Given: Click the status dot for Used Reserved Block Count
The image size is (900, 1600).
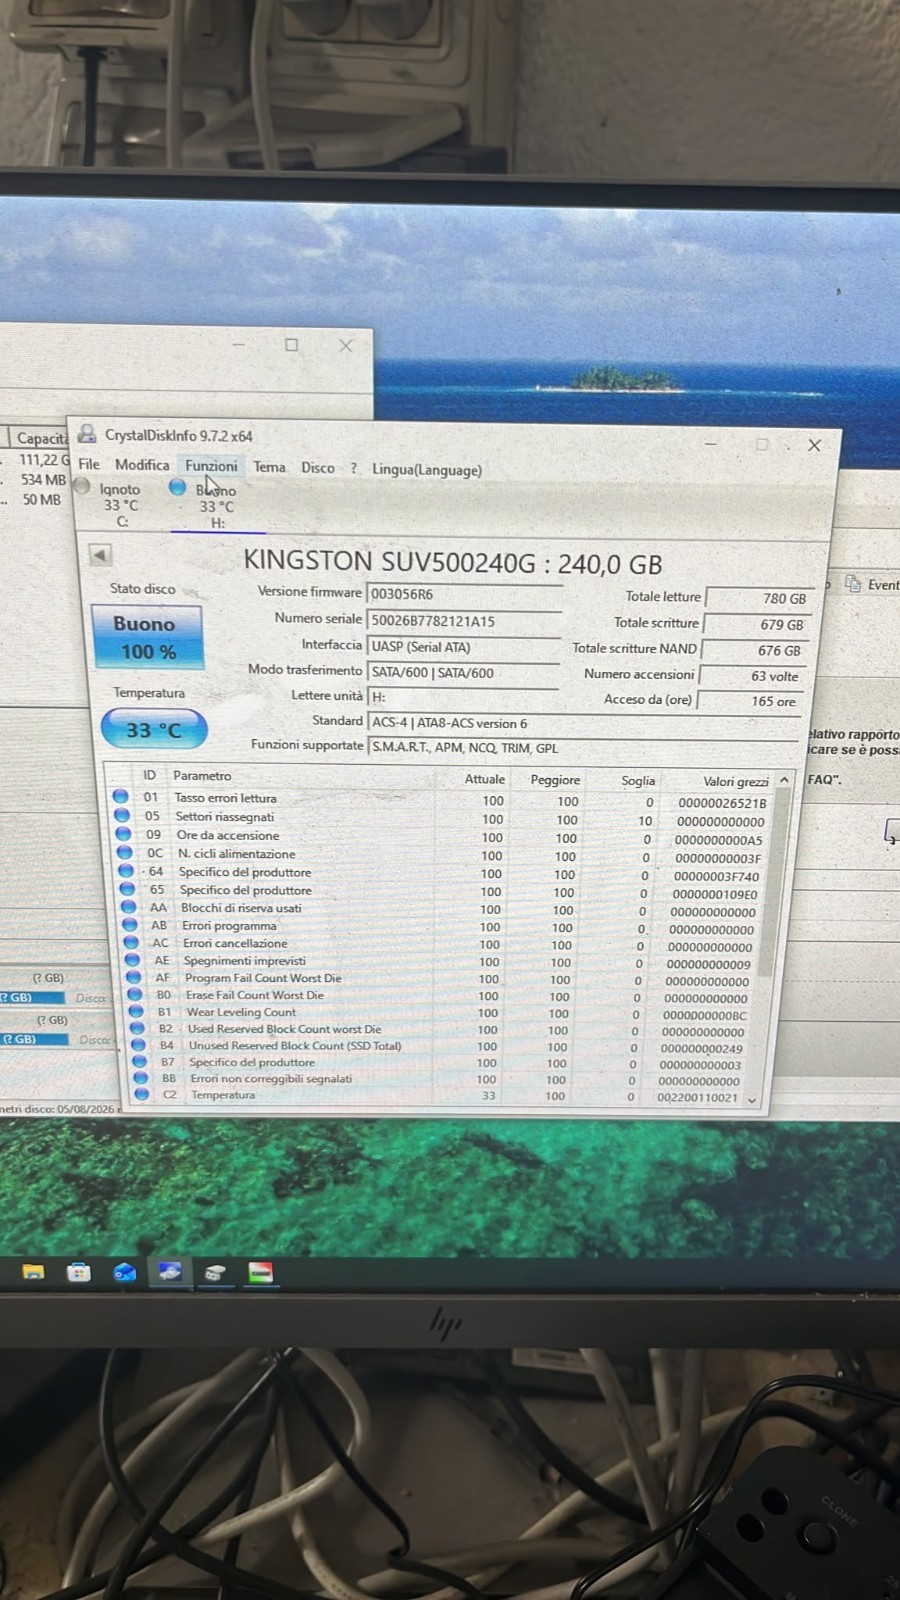Looking at the screenshot, I should pos(137,1028).
